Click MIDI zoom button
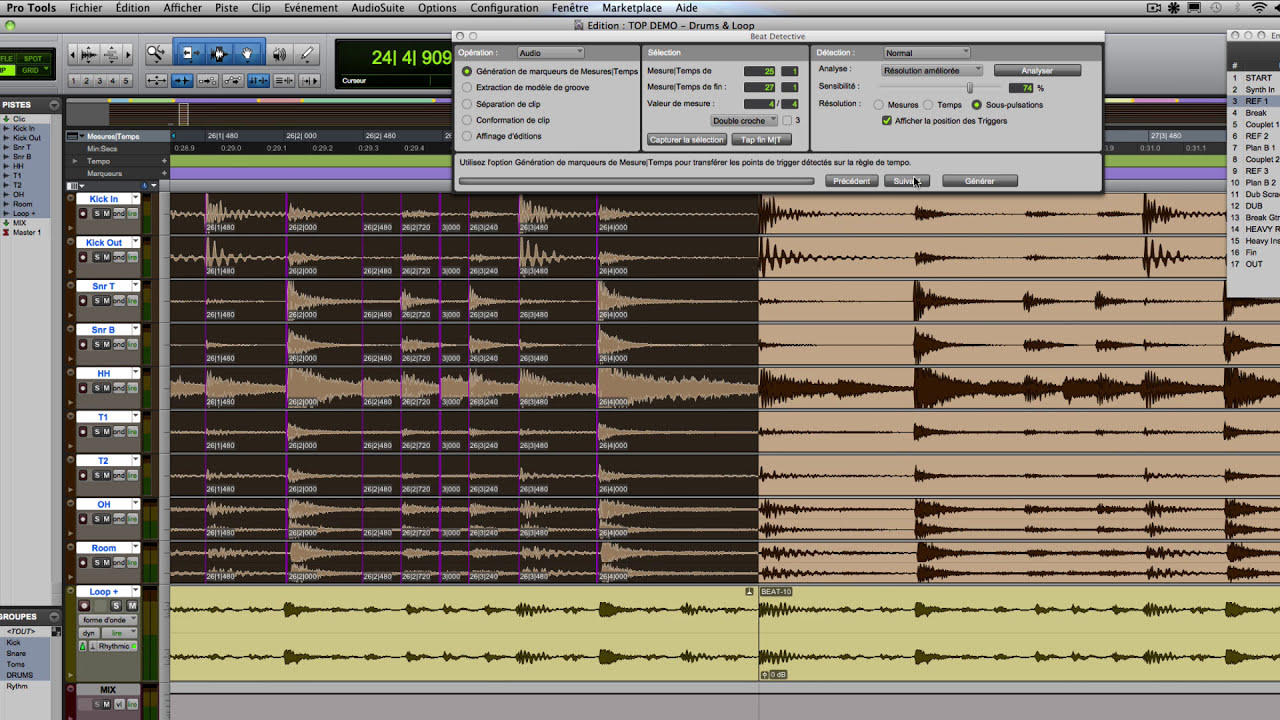1280x720 pixels. tap(112, 54)
